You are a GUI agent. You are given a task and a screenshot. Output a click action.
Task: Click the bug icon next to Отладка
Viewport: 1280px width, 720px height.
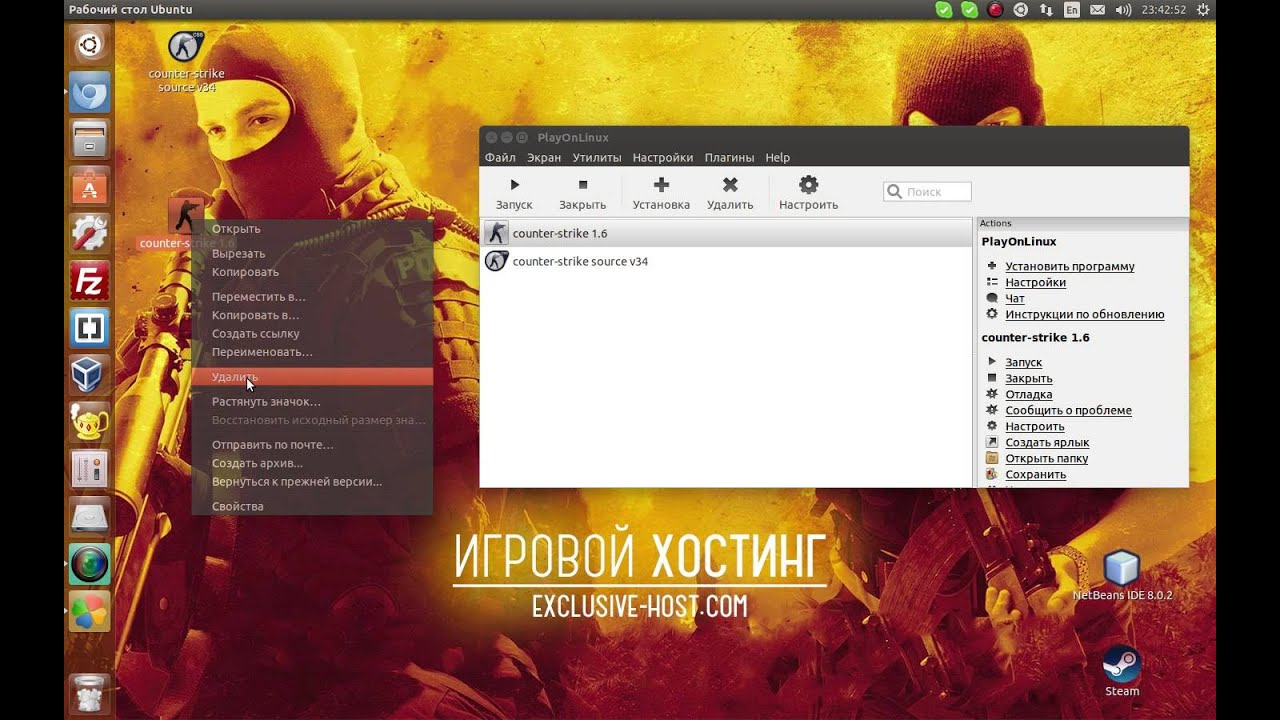click(x=992, y=394)
